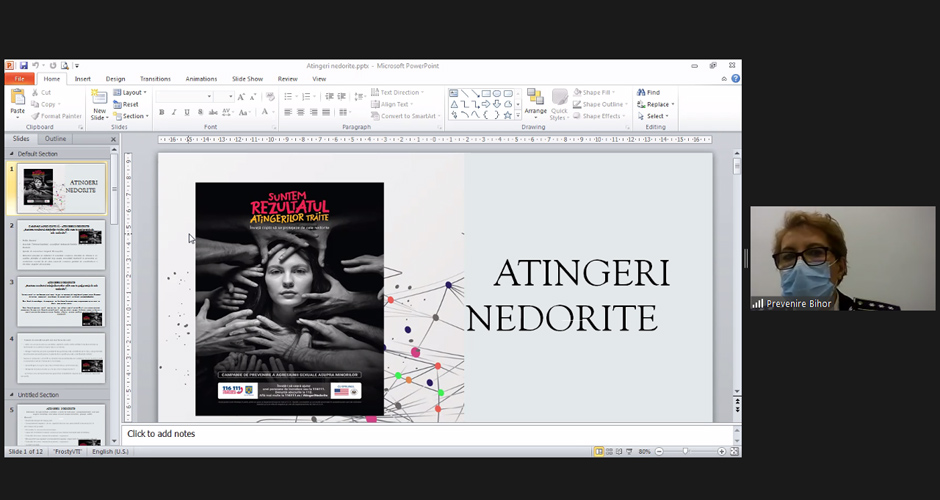This screenshot has width=940, height=500.
Task: Apply strikethrough formatting
Action: (213, 112)
